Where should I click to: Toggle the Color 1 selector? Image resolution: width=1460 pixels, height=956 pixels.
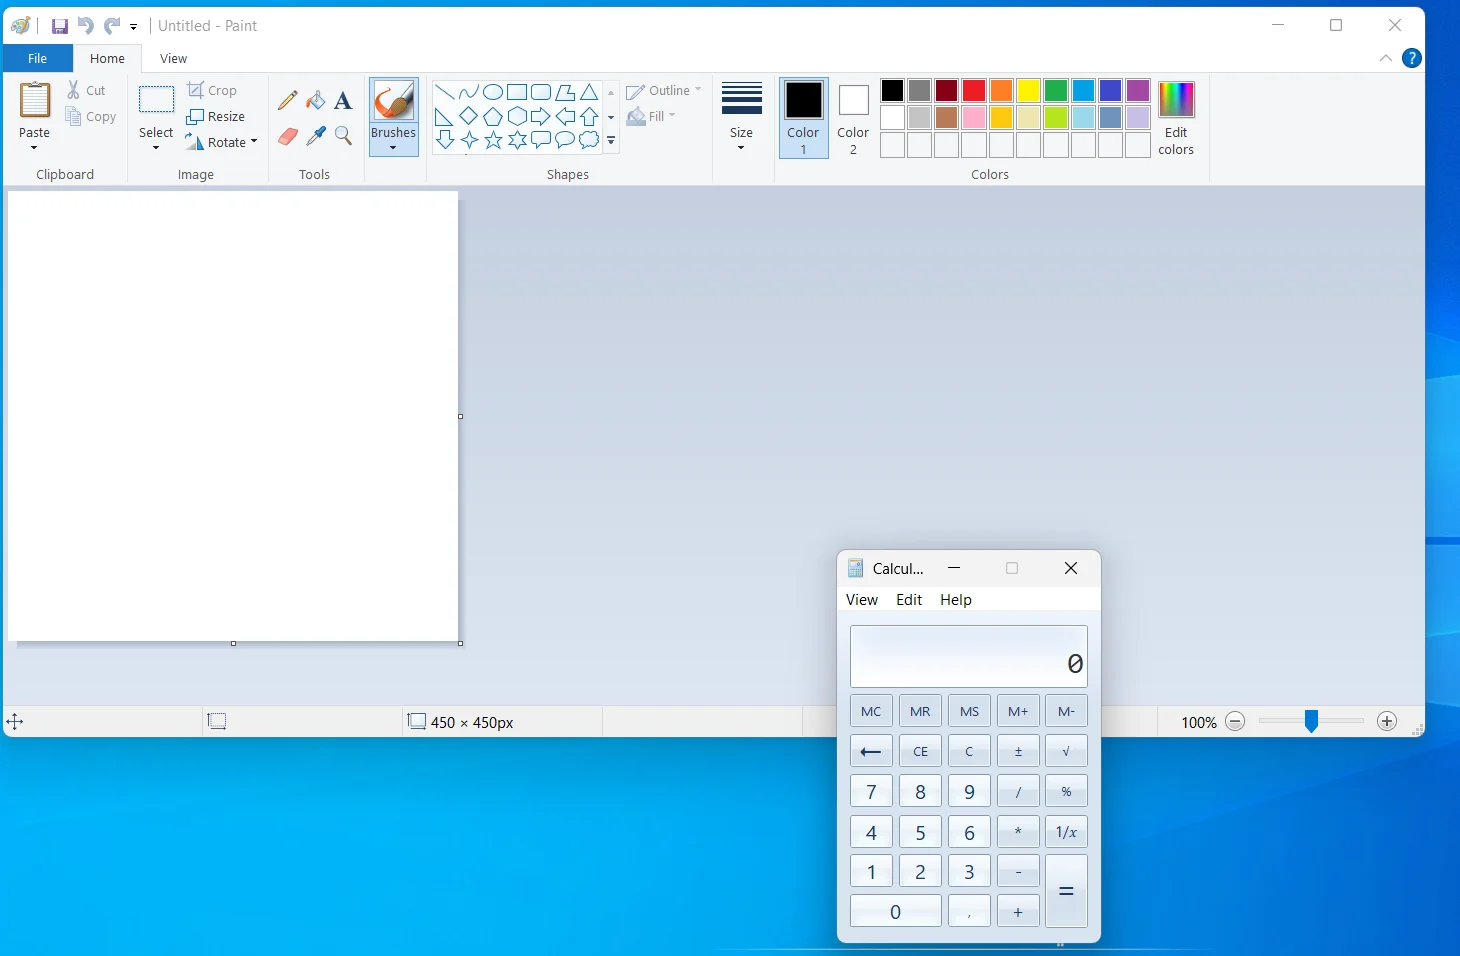804,118
